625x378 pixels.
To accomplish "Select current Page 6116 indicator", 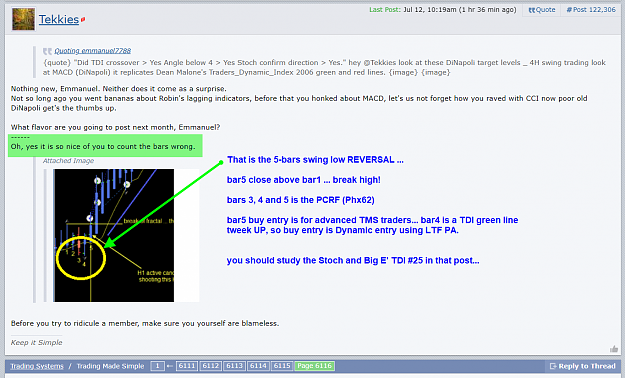I will tap(314, 366).
